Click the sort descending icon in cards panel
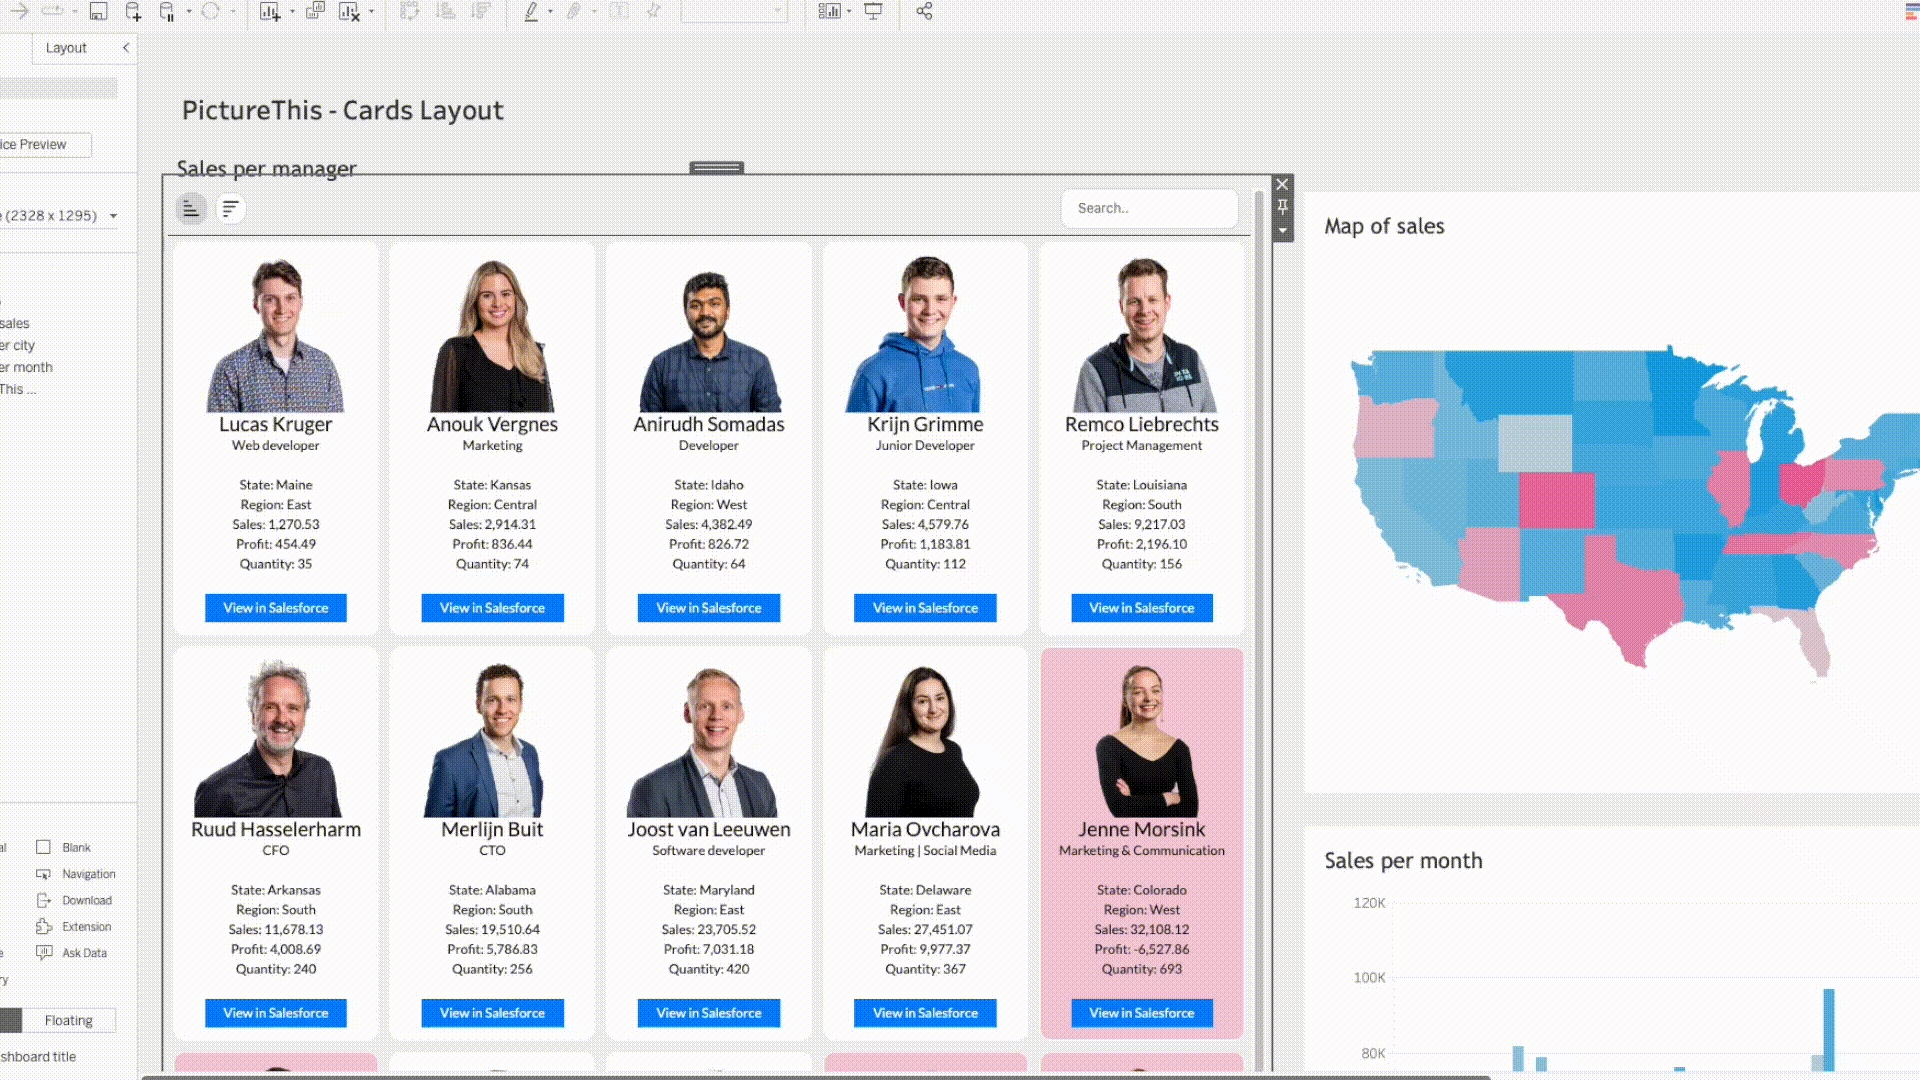This screenshot has width=1920, height=1080. pyautogui.click(x=230, y=209)
